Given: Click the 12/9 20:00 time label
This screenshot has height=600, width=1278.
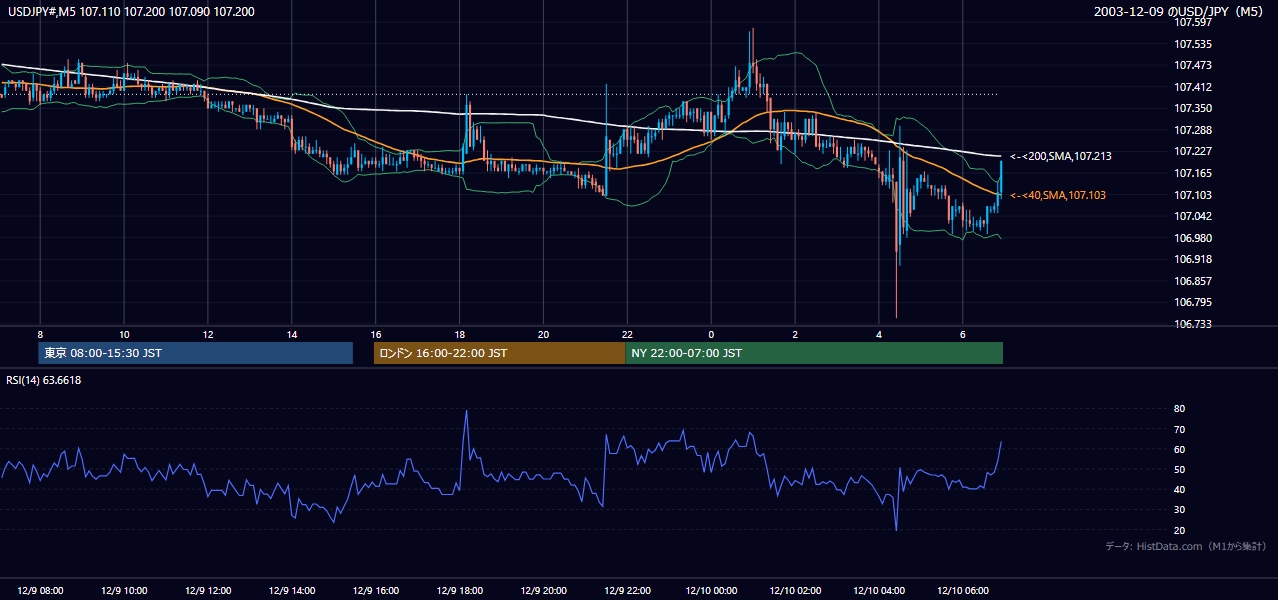Looking at the screenshot, I should coord(543,591).
